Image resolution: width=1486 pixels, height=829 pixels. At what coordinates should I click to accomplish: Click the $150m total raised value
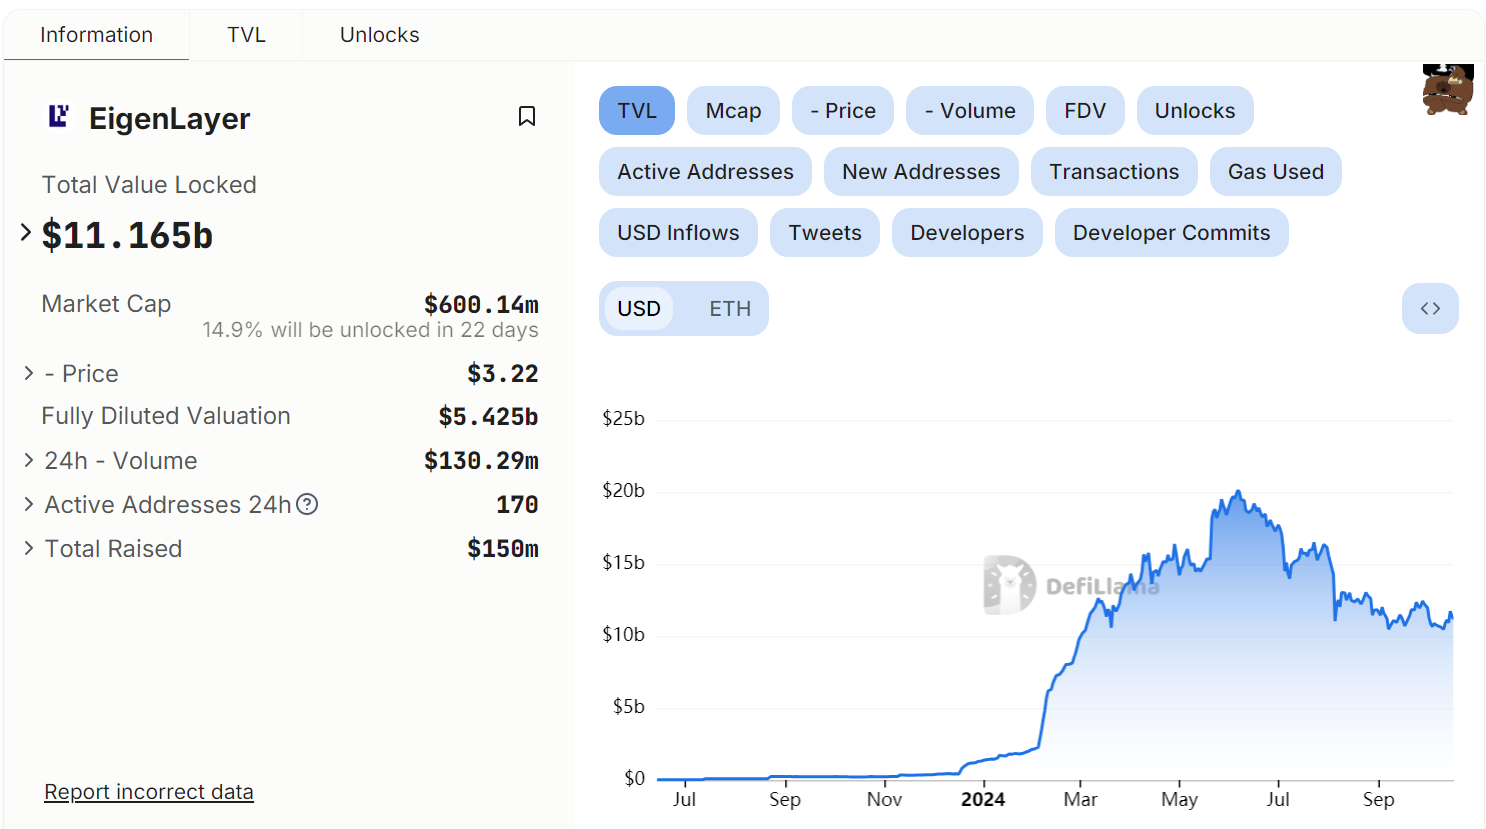tap(503, 549)
